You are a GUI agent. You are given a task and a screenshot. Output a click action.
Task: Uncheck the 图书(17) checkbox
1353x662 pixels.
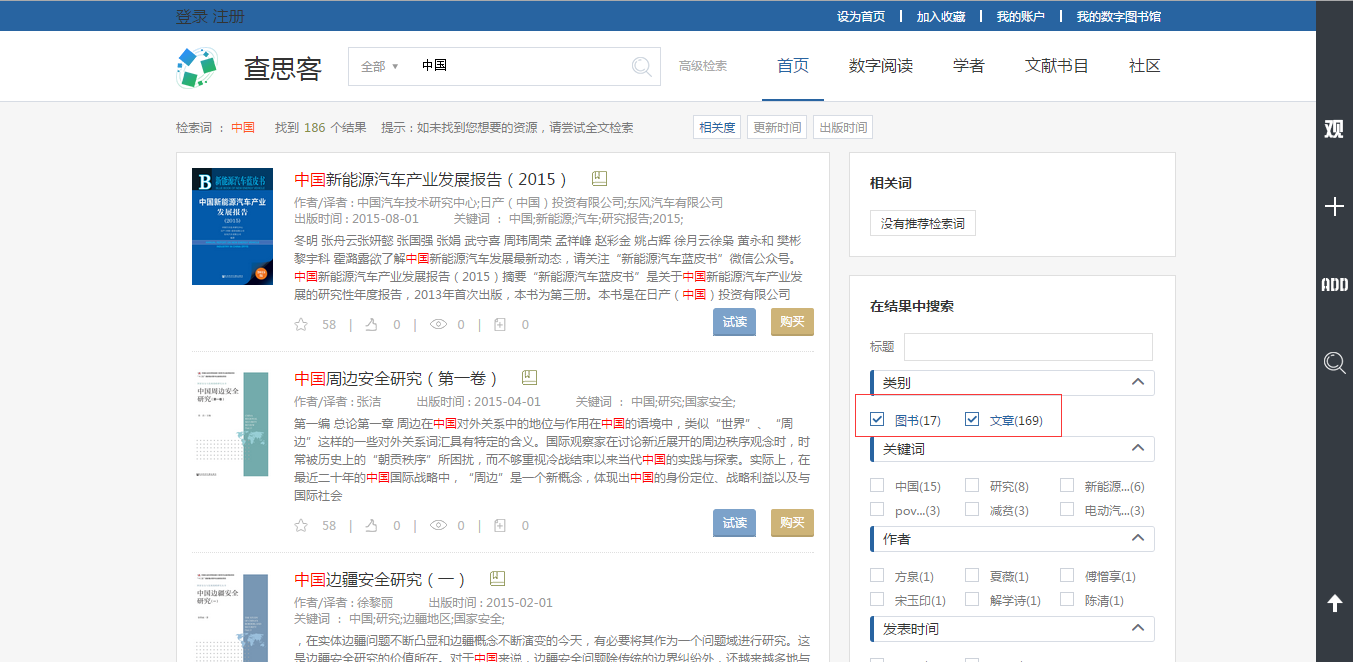pyautogui.click(x=877, y=420)
